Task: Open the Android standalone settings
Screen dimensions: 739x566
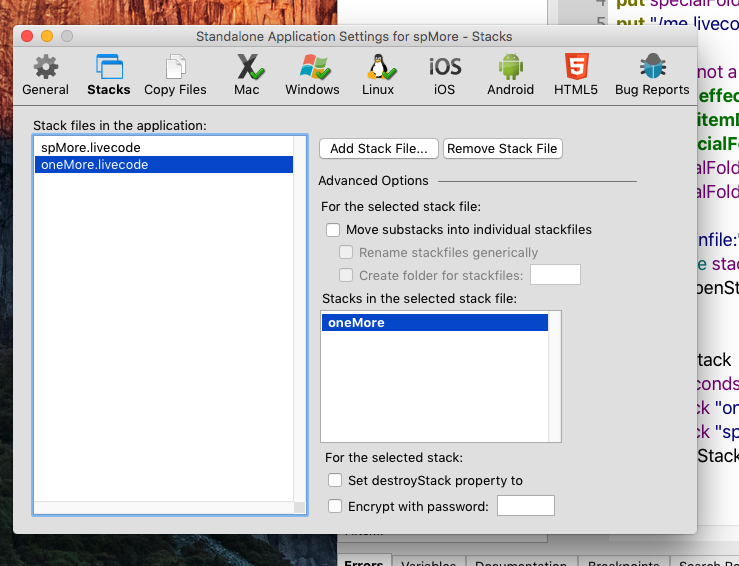Action: (x=510, y=75)
